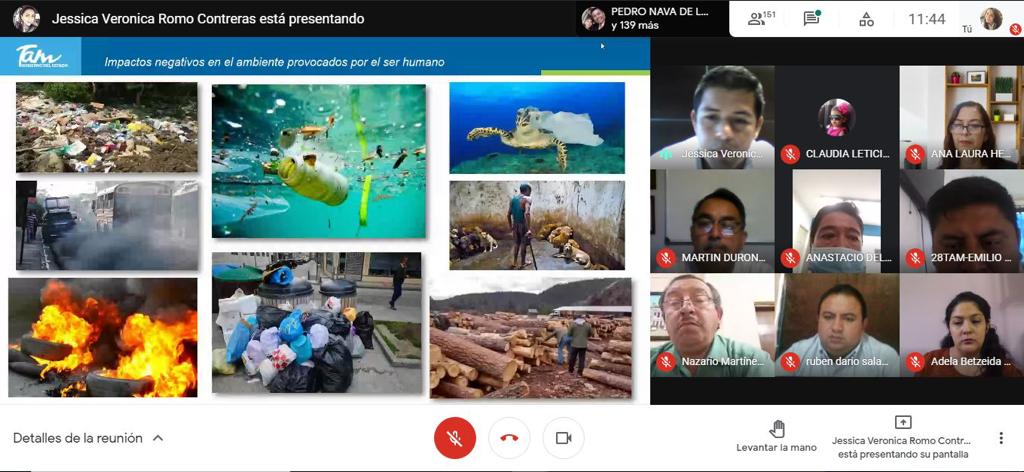Open the three-dot more options menu
This screenshot has height=472, width=1024.
click(1000, 438)
